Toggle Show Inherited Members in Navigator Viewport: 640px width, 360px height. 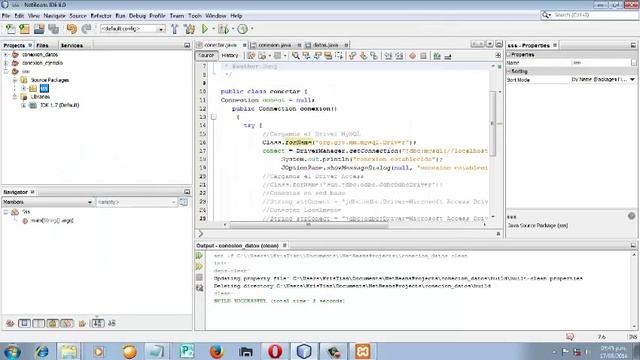[x=10, y=323]
